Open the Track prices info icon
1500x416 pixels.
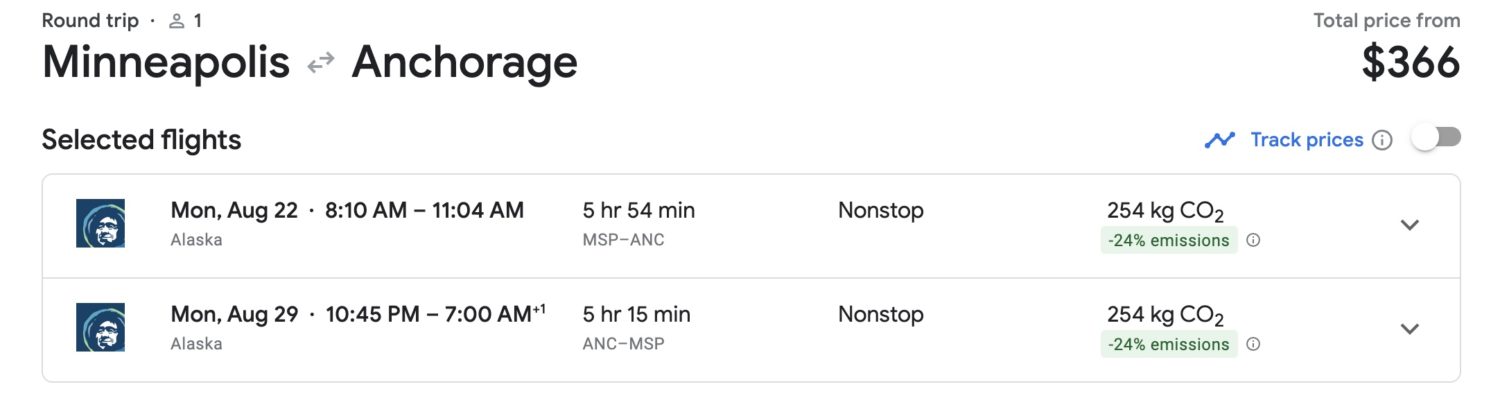pos(1382,140)
